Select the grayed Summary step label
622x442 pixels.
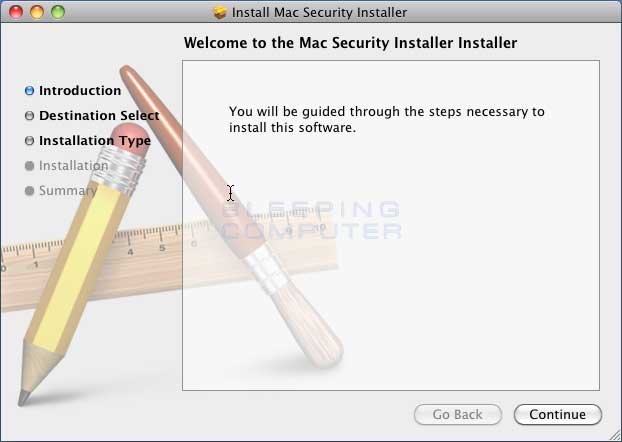[68, 191]
